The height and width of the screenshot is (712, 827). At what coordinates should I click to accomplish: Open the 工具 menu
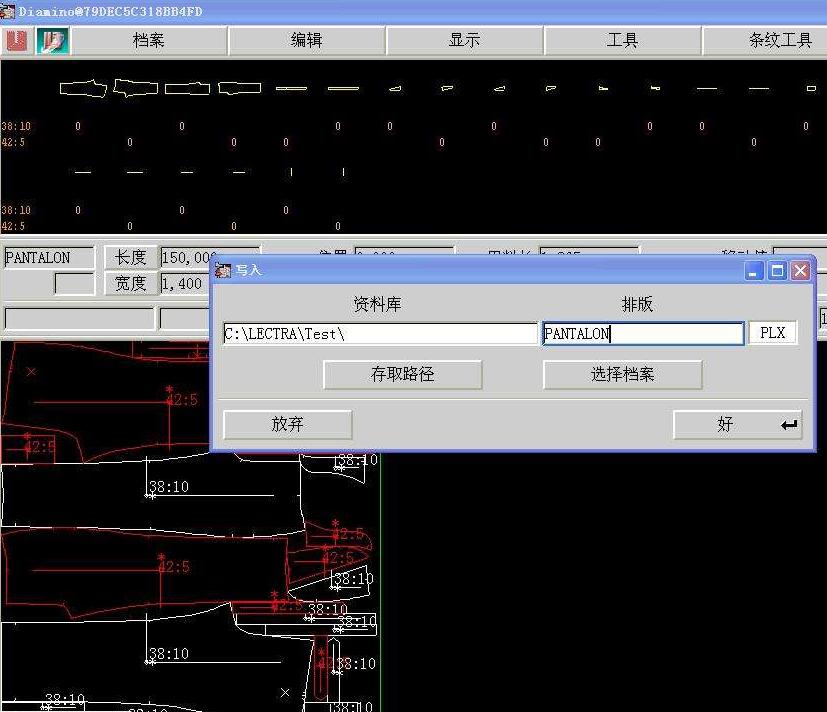click(622, 40)
